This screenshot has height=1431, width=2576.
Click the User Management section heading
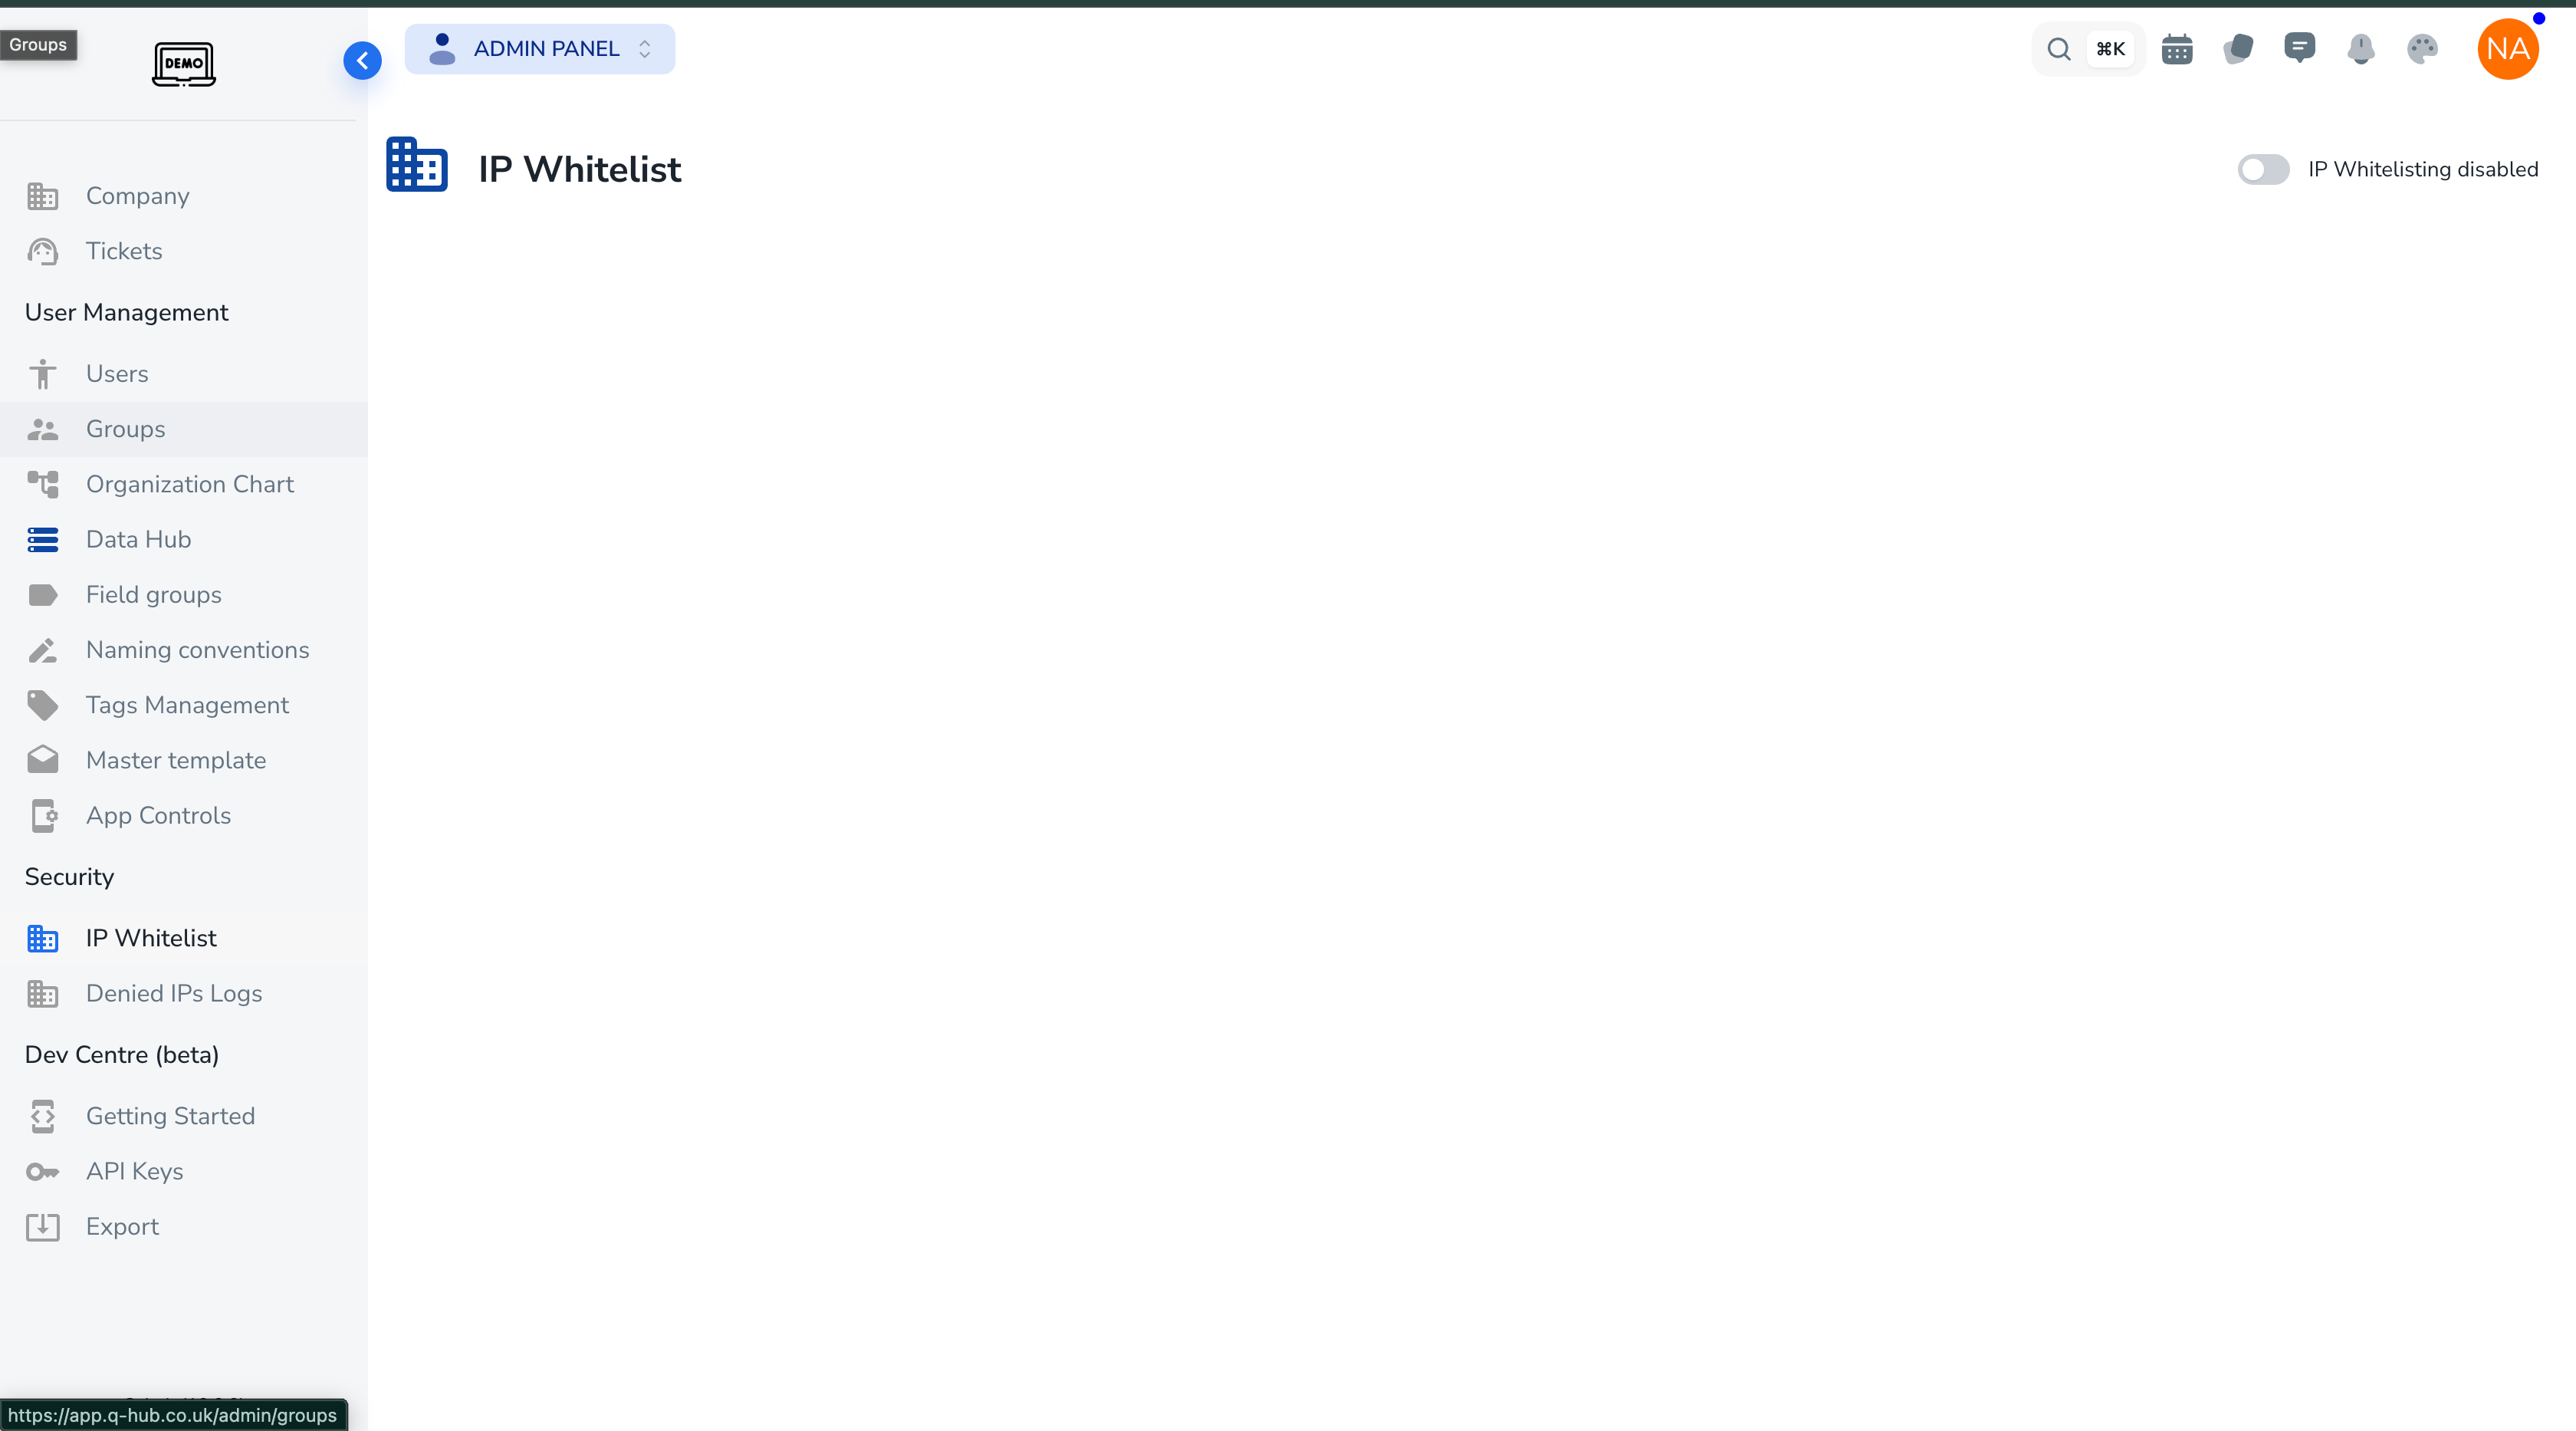pyautogui.click(x=127, y=313)
